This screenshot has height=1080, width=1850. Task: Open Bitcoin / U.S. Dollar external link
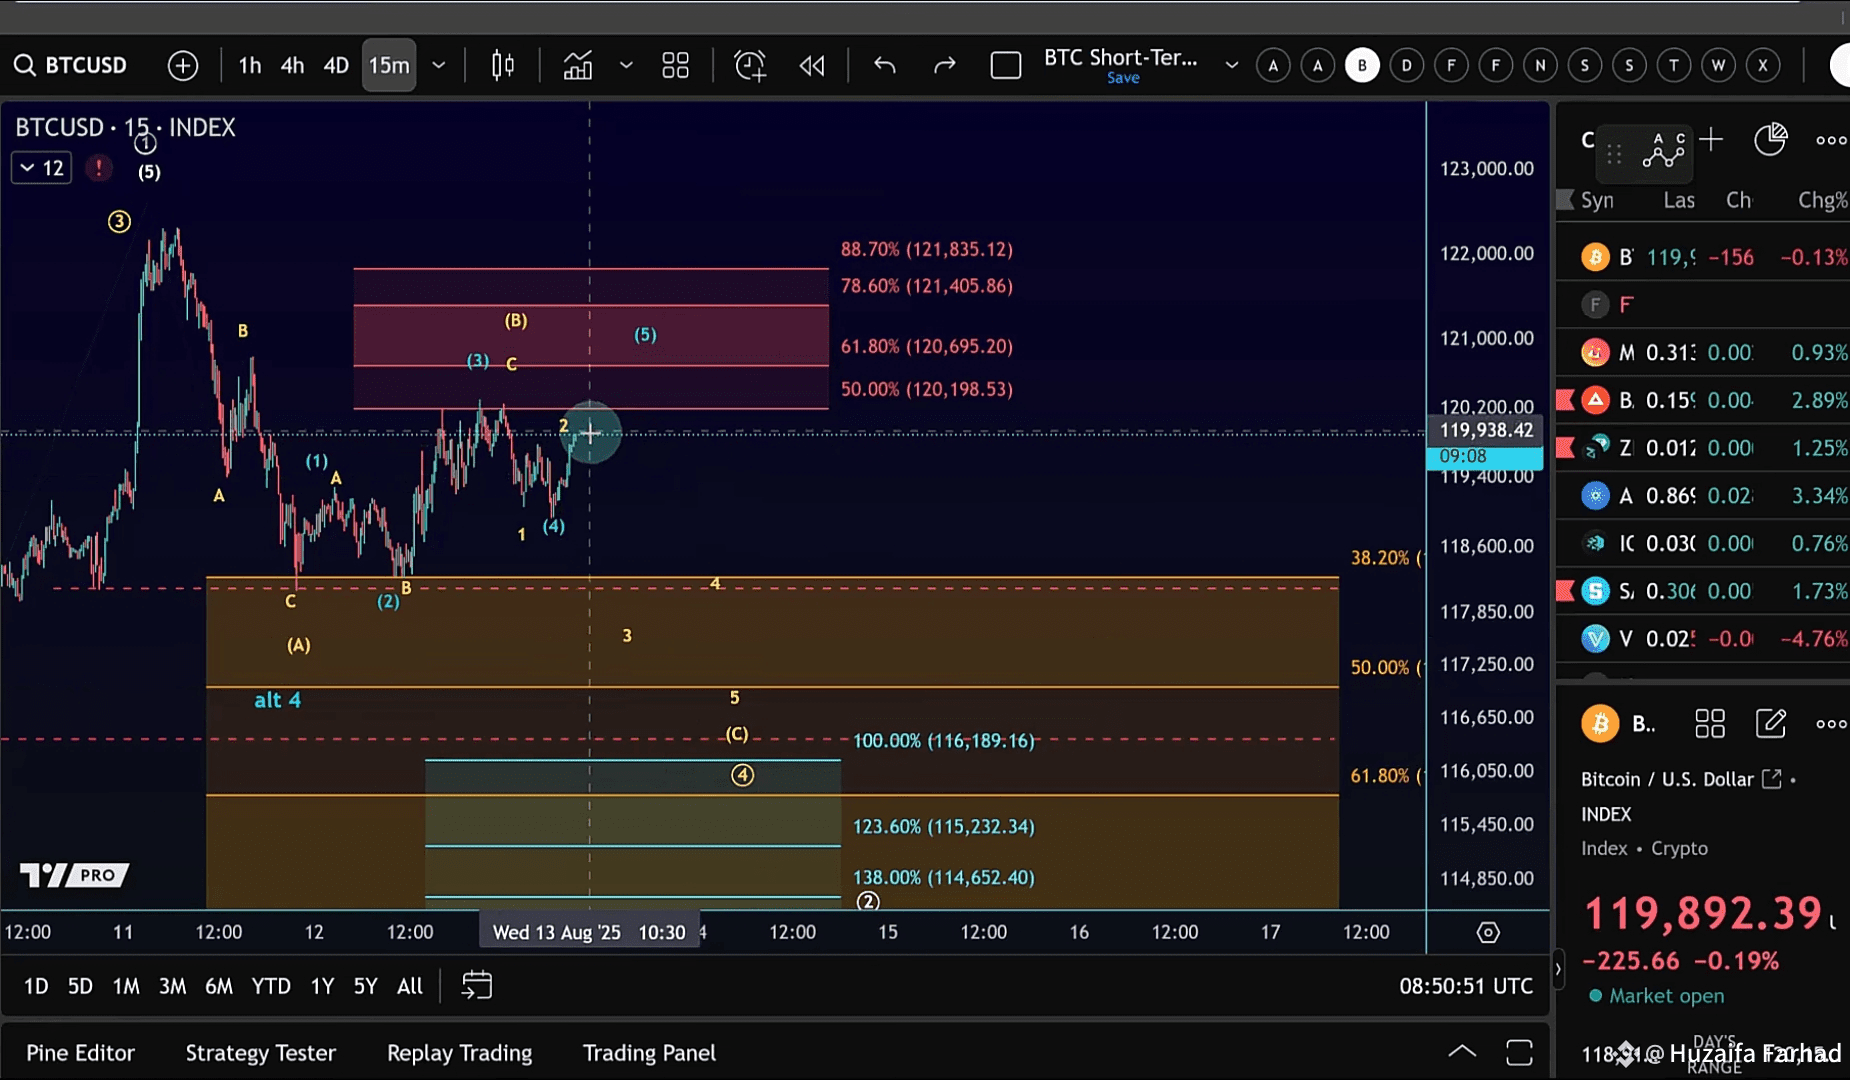pos(1771,778)
